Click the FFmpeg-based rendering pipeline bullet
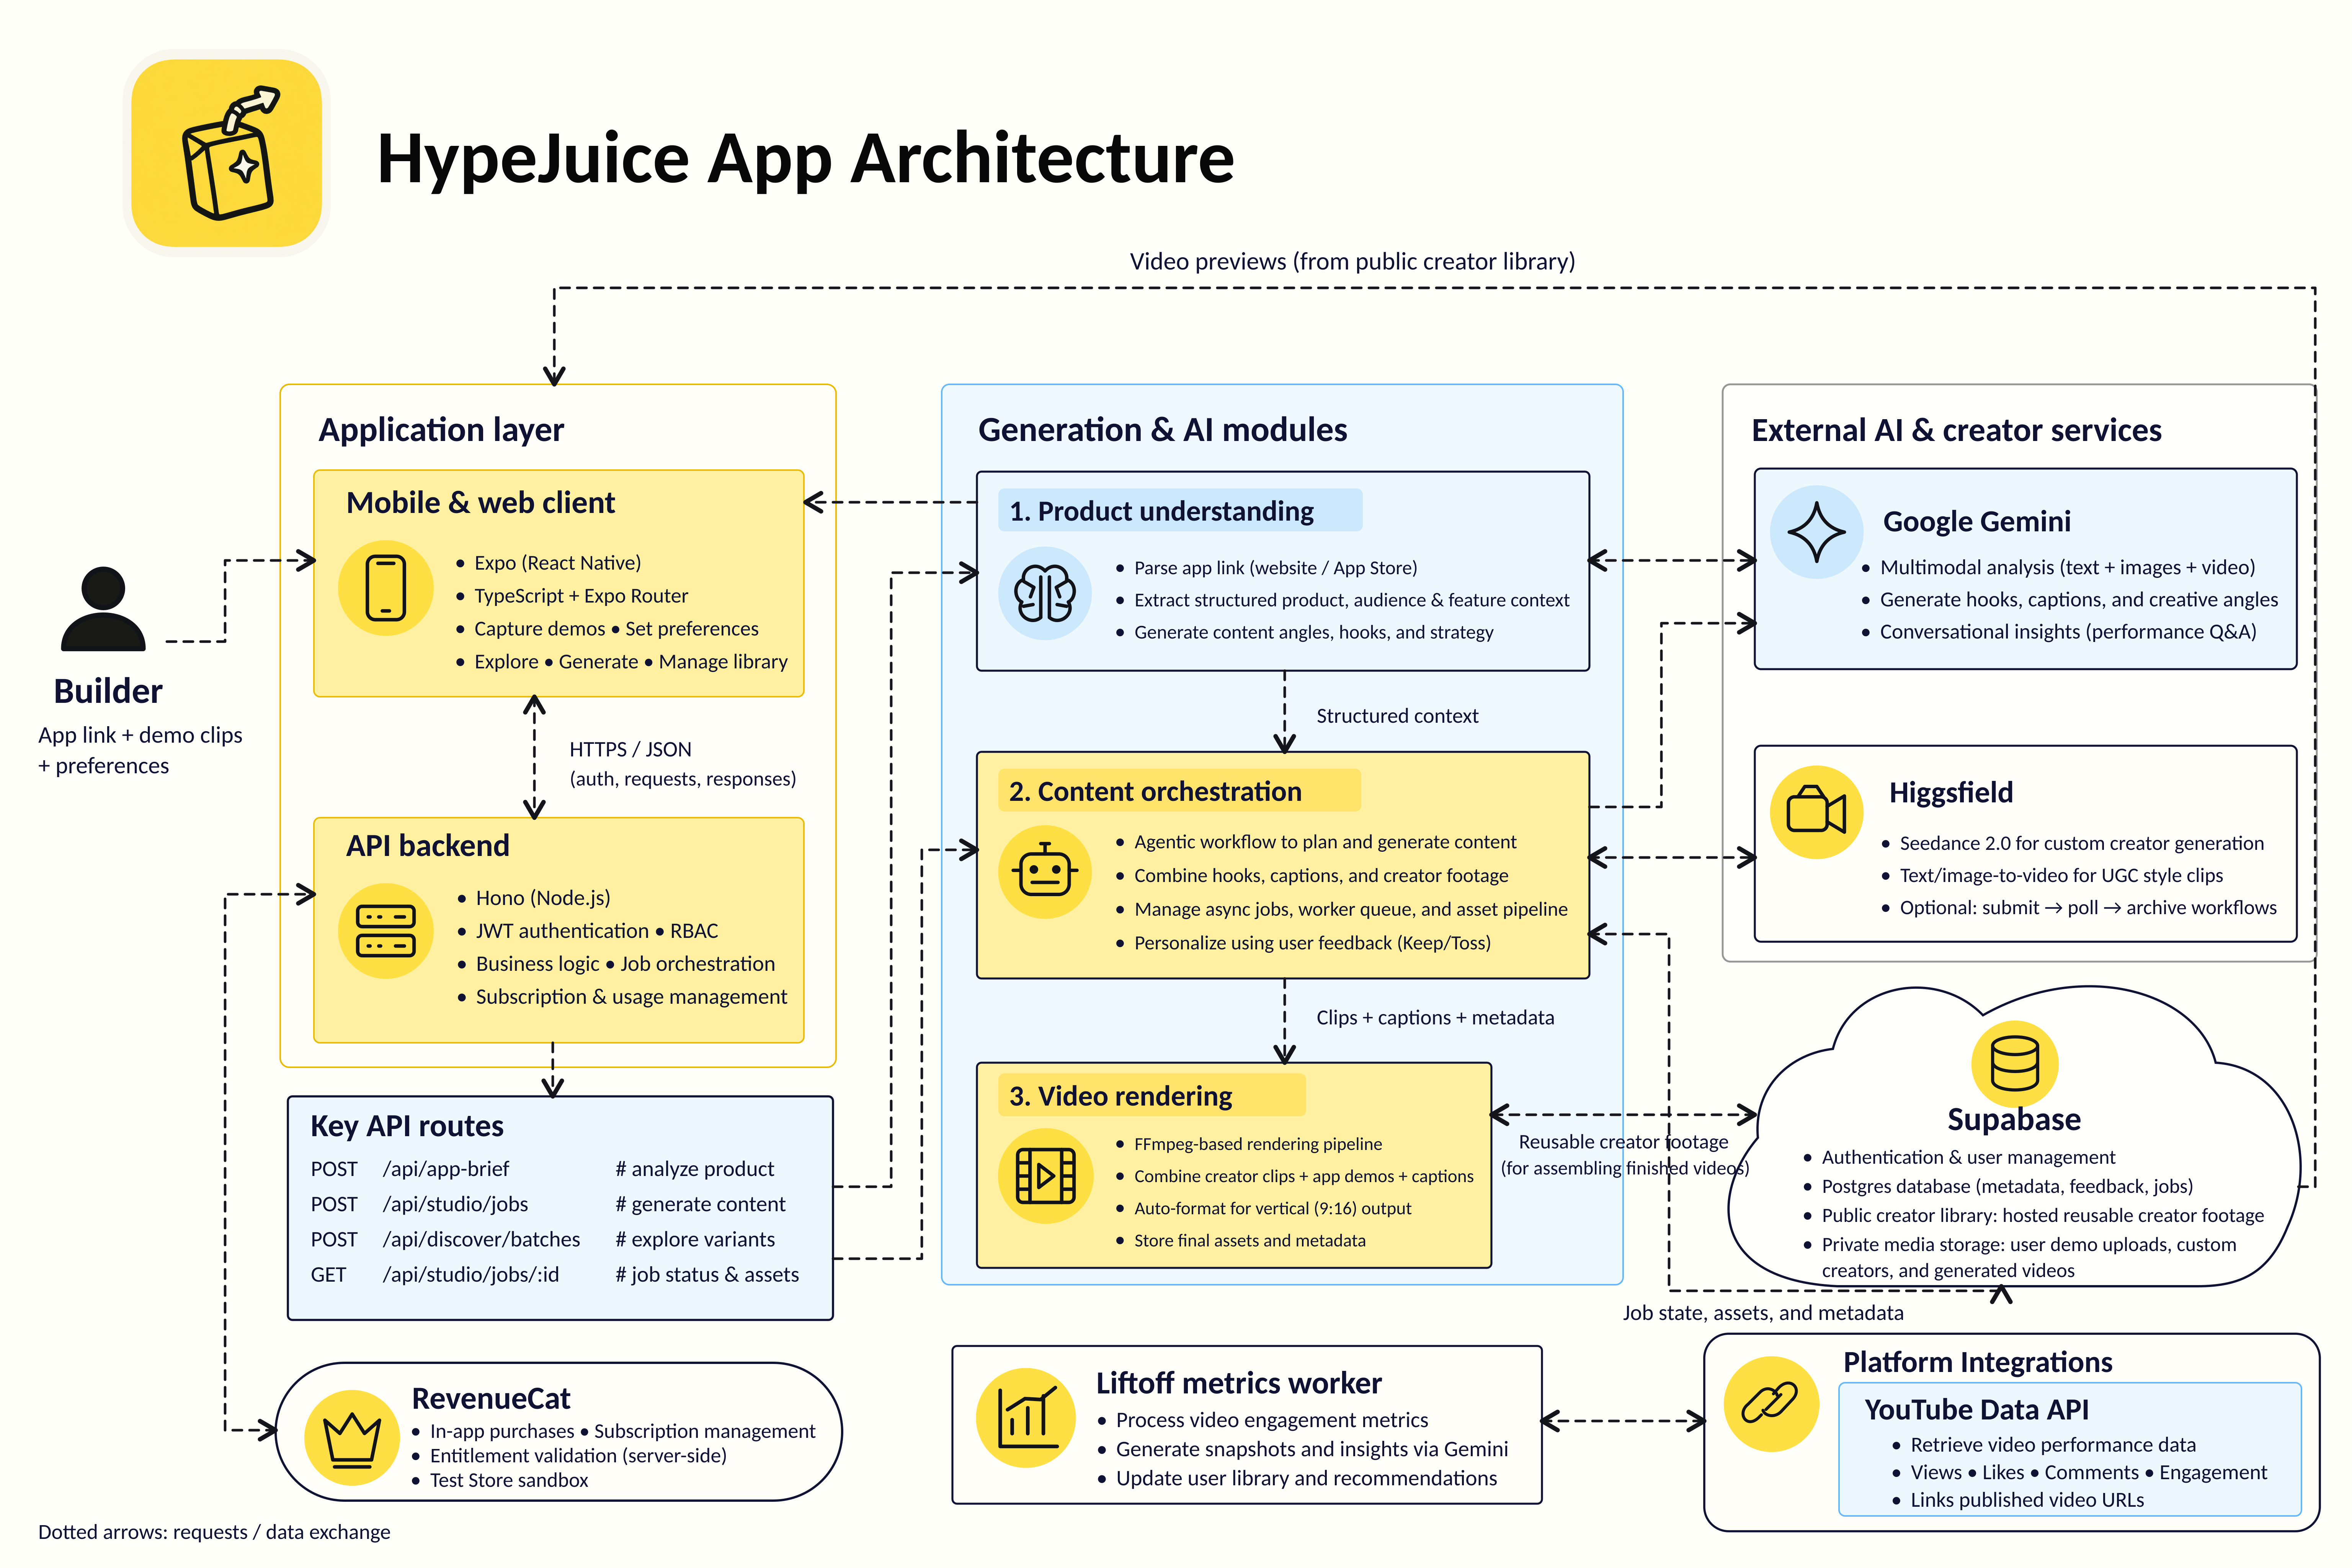2352x1568 pixels. click(1249, 1144)
